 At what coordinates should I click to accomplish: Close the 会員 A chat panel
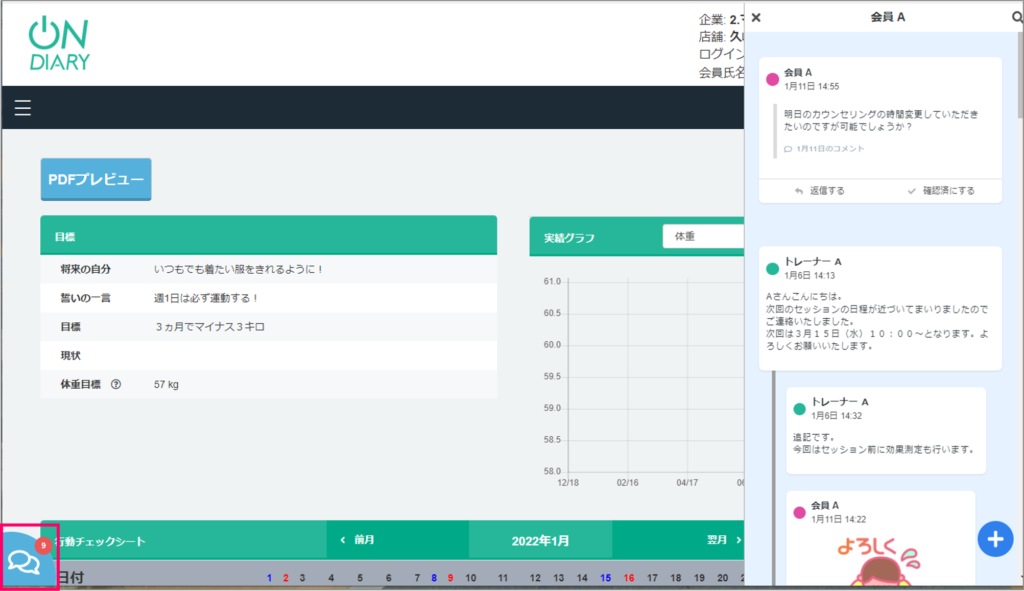point(756,17)
